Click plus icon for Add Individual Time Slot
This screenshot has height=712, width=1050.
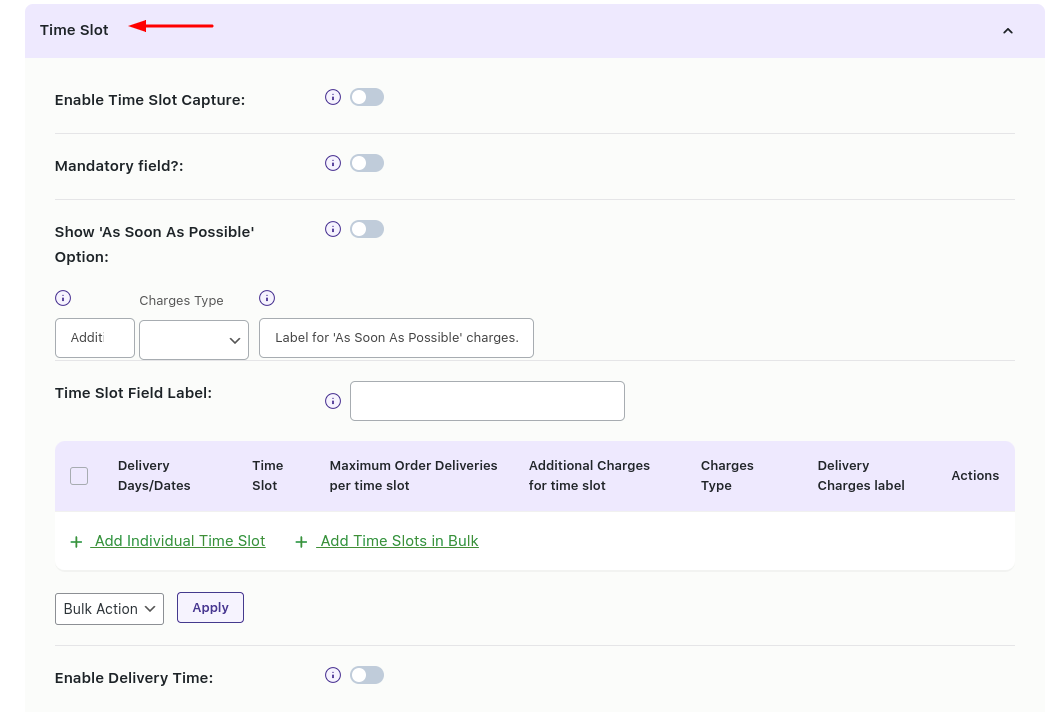[76, 542]
